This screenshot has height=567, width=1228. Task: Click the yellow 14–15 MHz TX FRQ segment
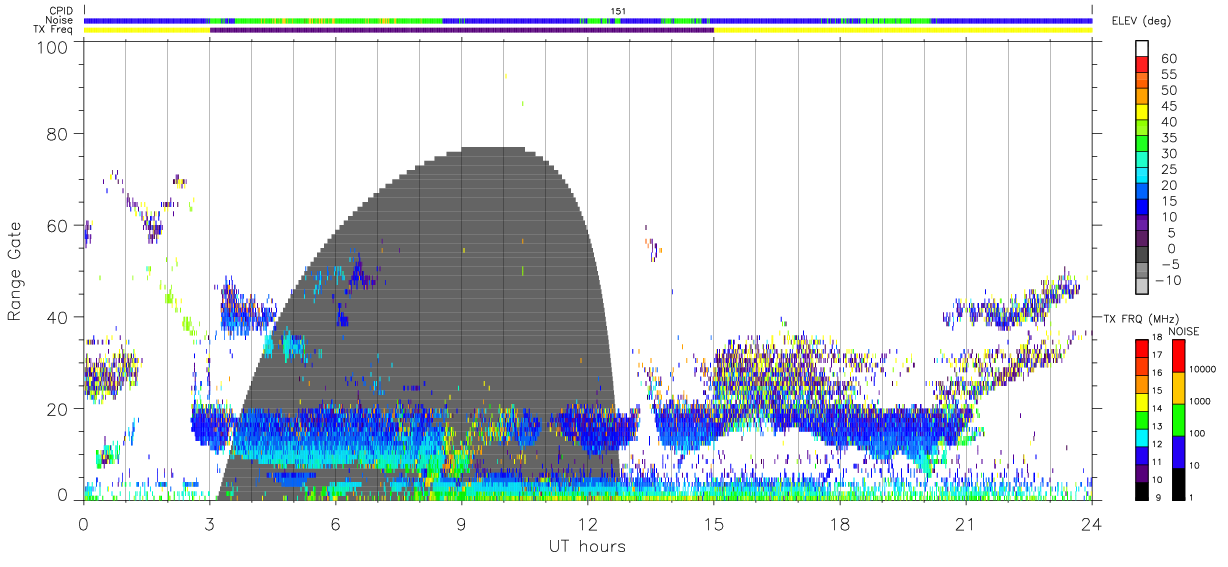pos(1143,401)
